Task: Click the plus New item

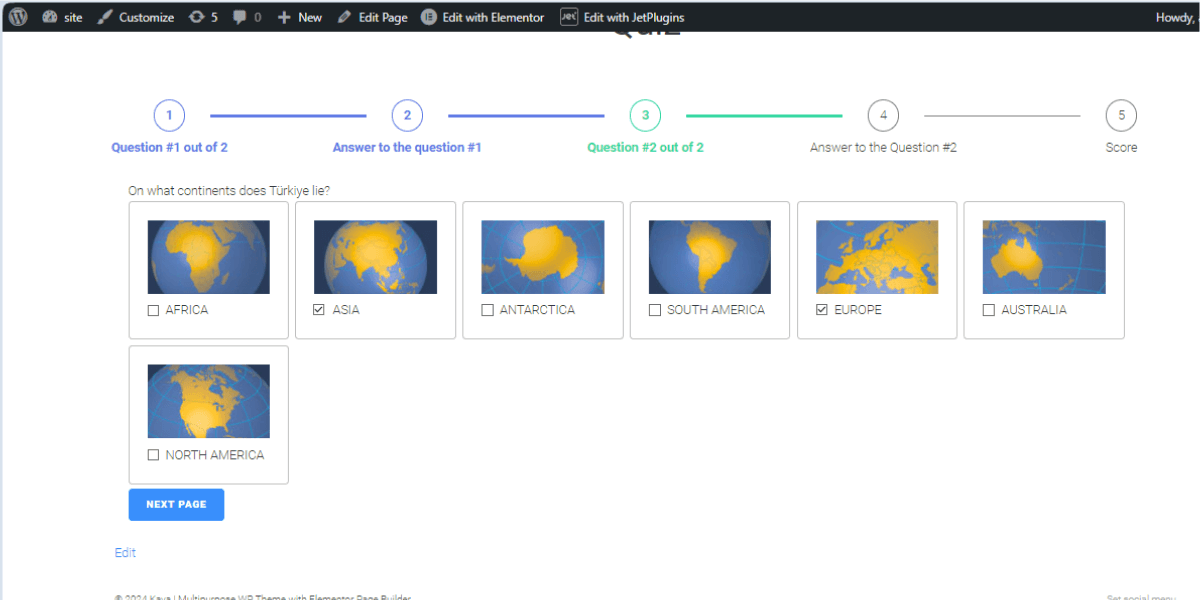Action: coord(299,17)
